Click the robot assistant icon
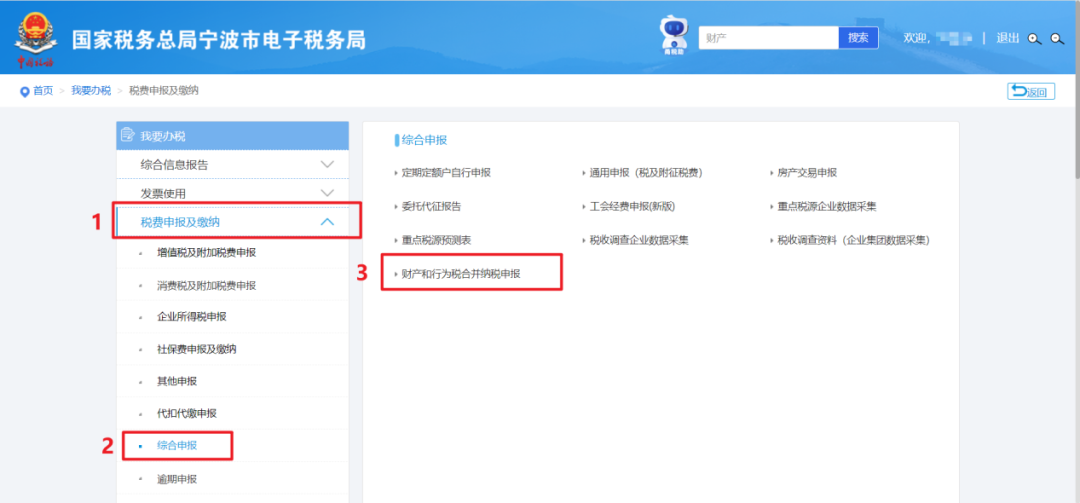Screen dimensions: 1080x503 point(674,36)
